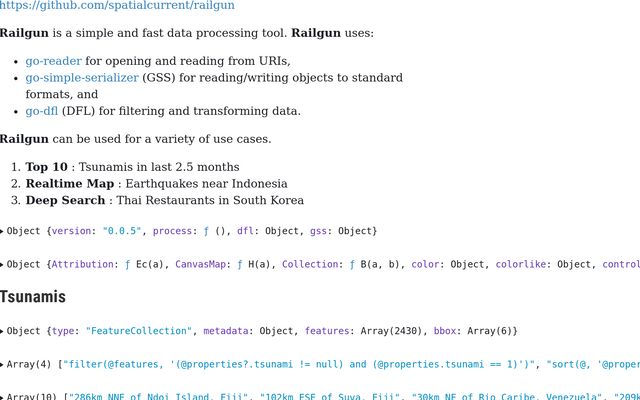Expand the Array(10) locations list

(3, 398)
